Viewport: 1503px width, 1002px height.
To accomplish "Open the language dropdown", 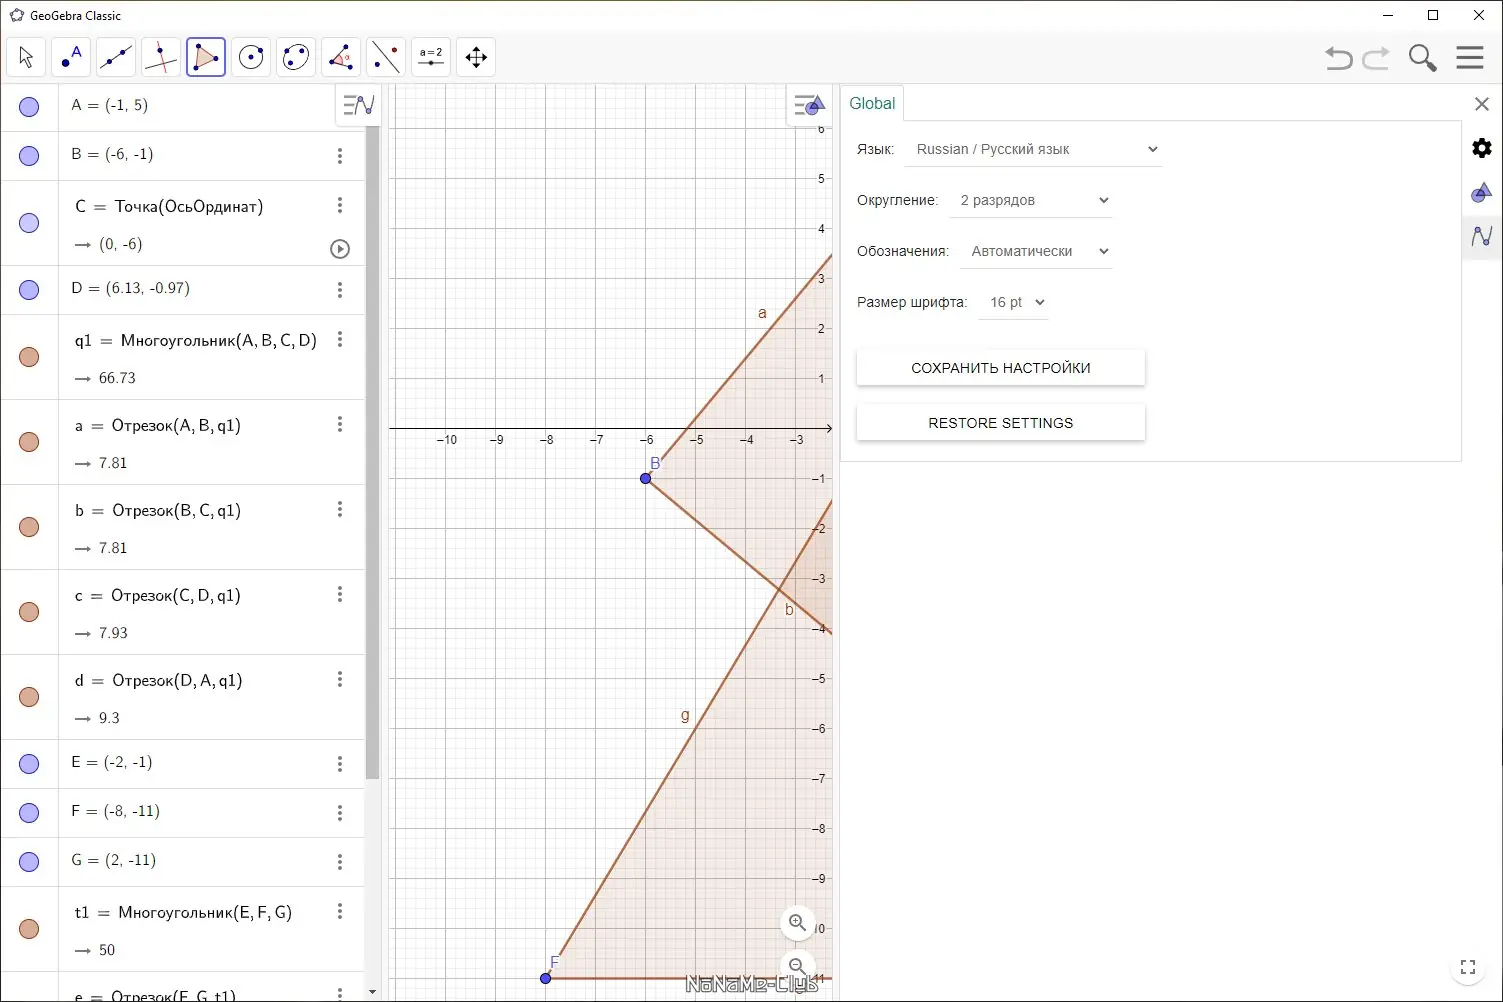I will (1033, 150).
